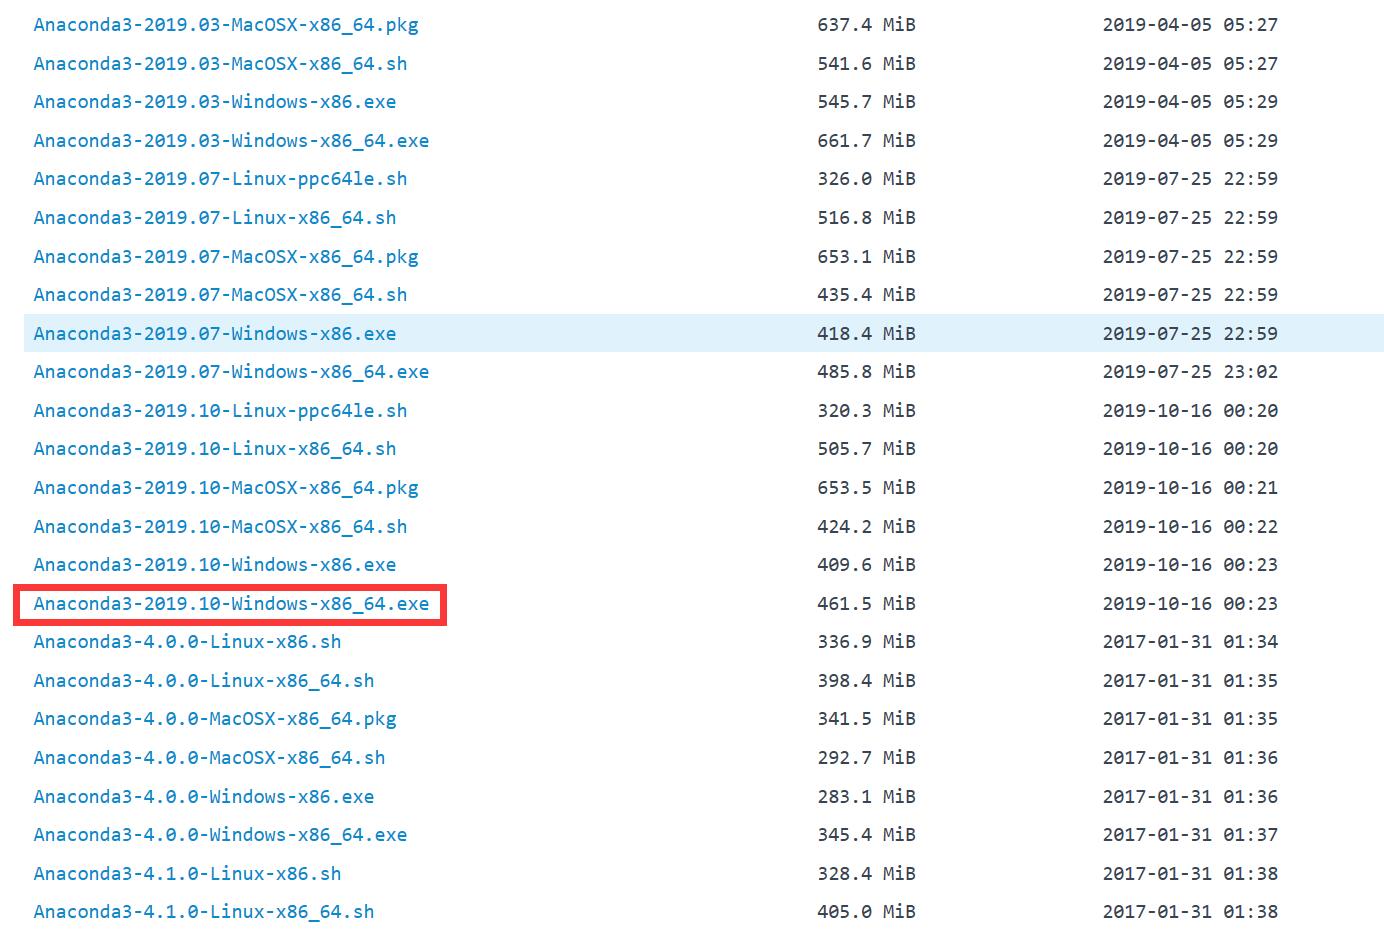Open Anaconda3-2019.07-Windows-x86_64.exe link

coord(231,371)
